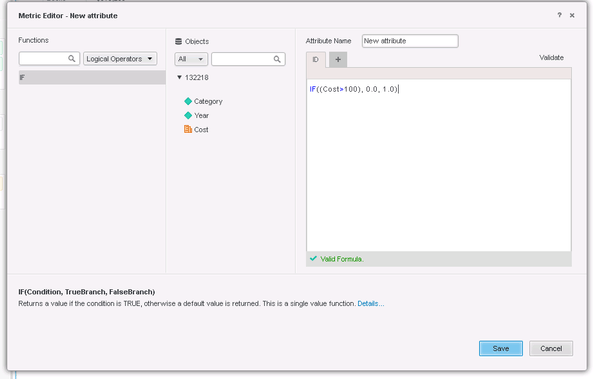Screen dimensions: 600x379
Task: Select the Cost metric icon
Action: pos(188,129)
